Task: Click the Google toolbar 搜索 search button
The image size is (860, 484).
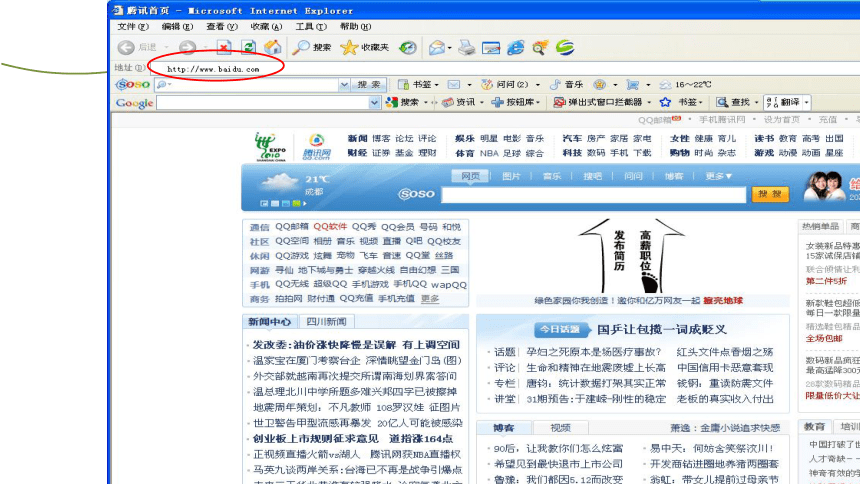Action: coord(403,102)
